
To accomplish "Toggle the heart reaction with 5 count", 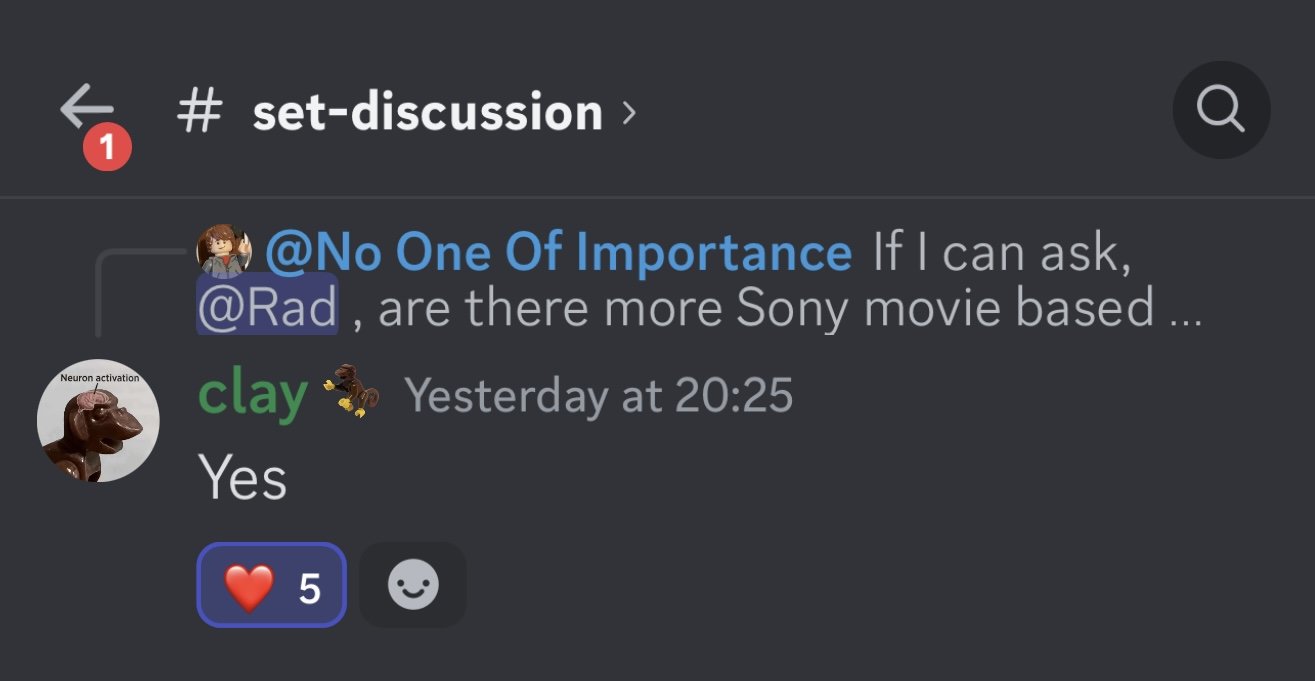I will [272, 586].
